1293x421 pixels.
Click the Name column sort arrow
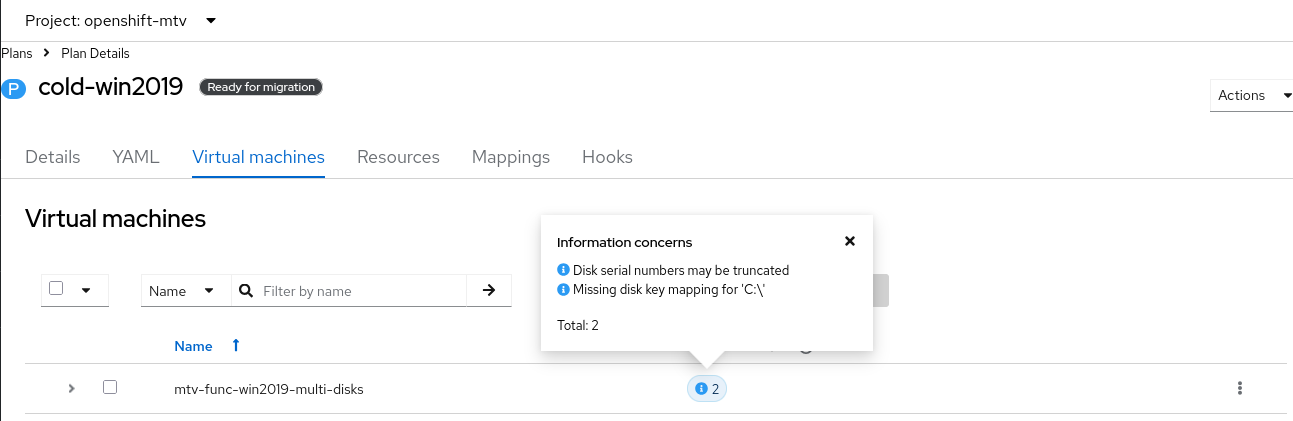pyautogui.click(x=236, y=345)
